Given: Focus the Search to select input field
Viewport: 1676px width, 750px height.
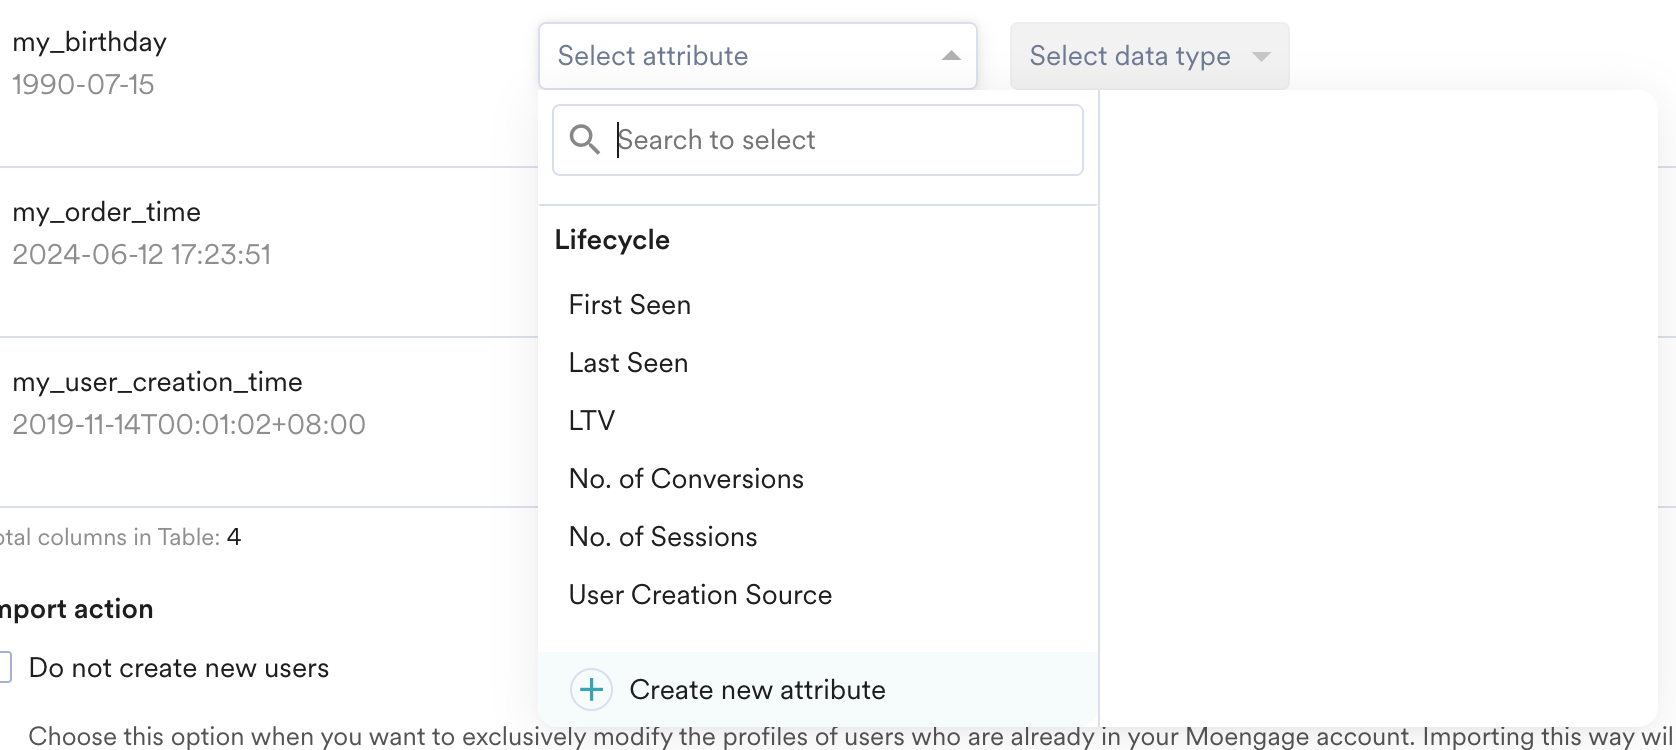Looking at the screenshot, I should [840, 140].
